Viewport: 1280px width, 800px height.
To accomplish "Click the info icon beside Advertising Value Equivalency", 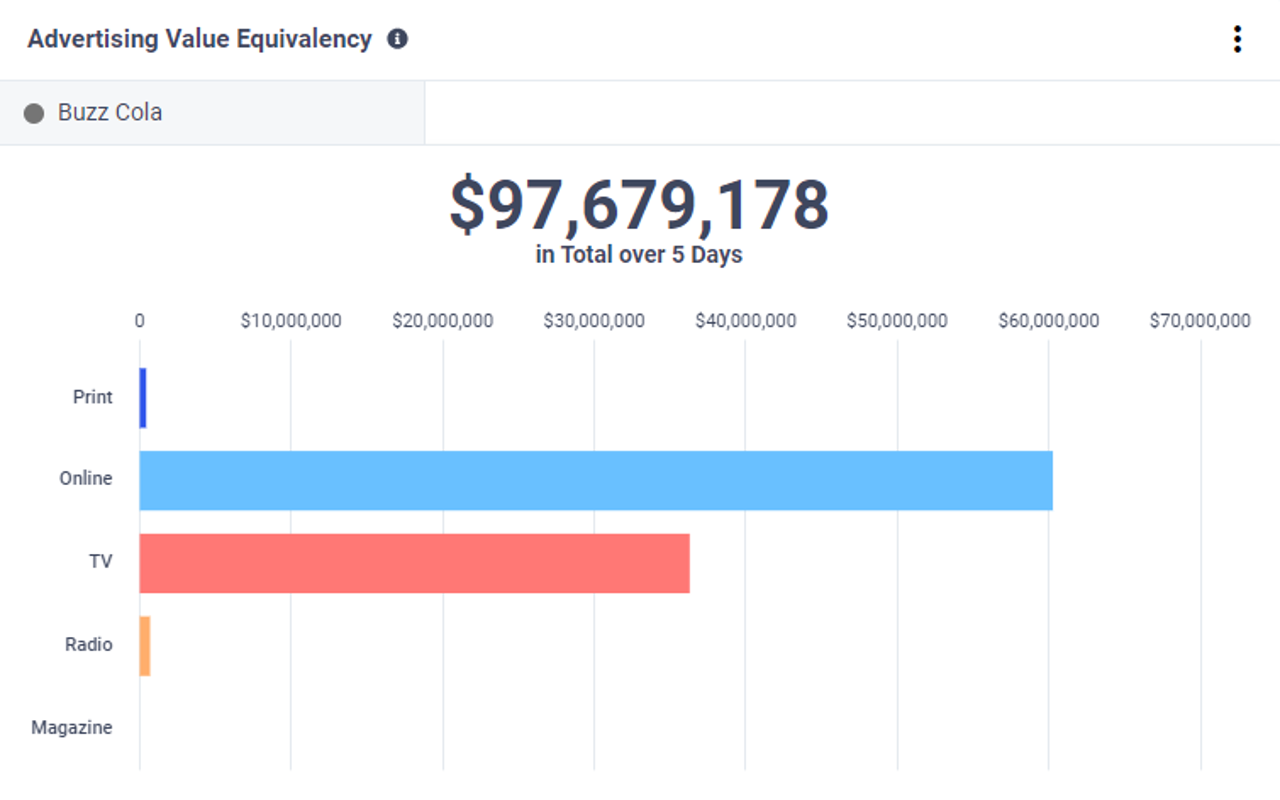I will click(x=397, y=39).
